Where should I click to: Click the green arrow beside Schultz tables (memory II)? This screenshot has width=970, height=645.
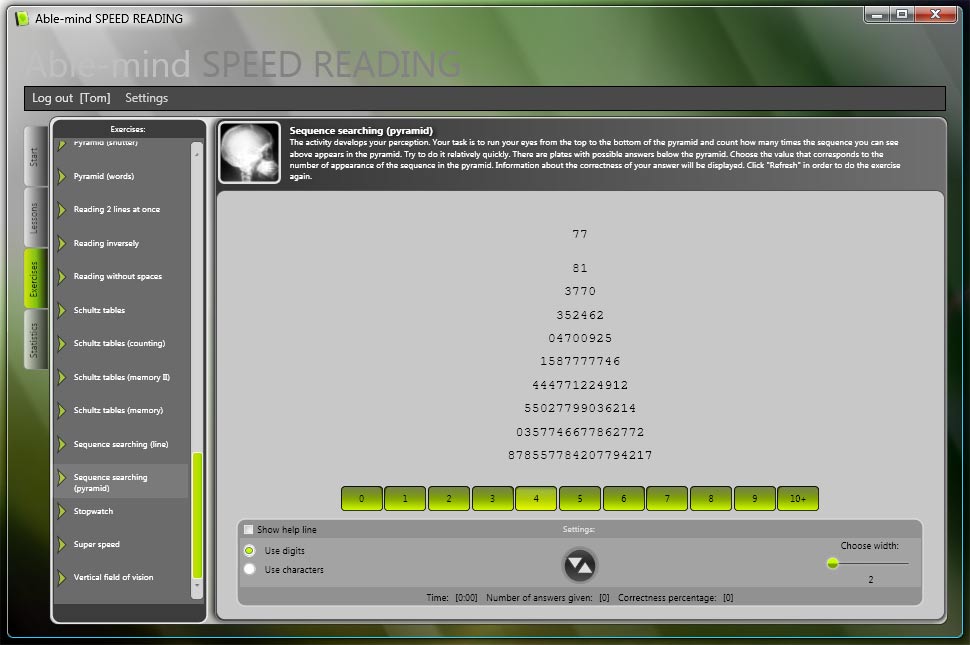pyautogui.click(x=61, y=377)
